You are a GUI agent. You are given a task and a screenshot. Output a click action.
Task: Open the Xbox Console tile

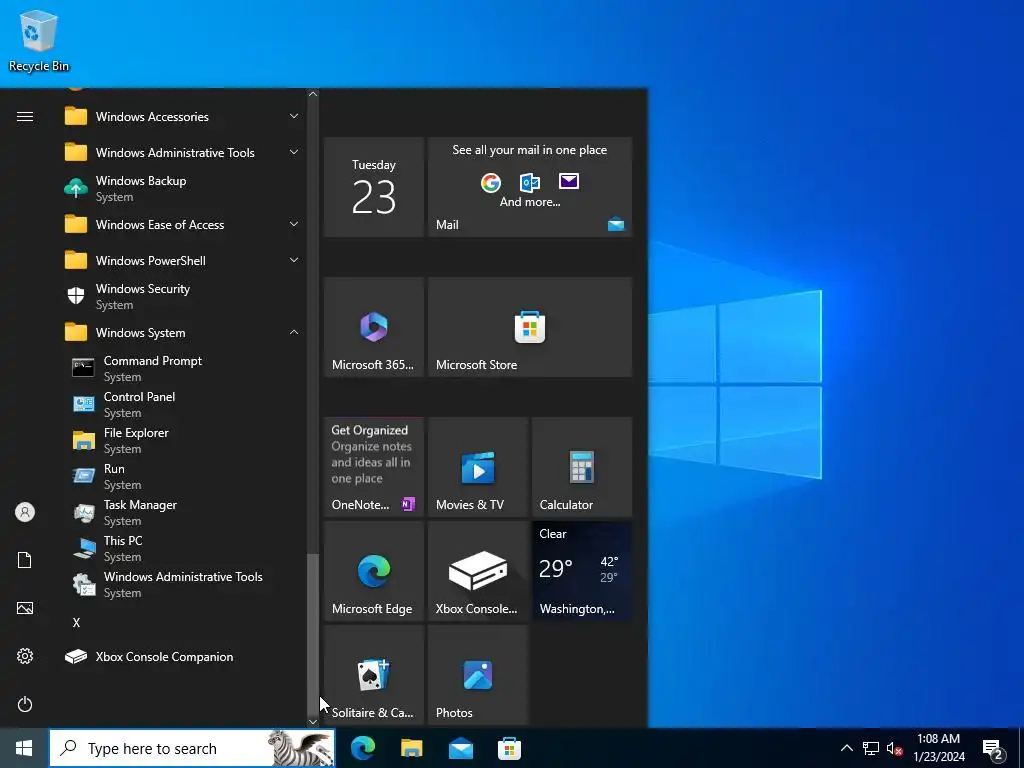pyautogui.click(x=477, y=571)
